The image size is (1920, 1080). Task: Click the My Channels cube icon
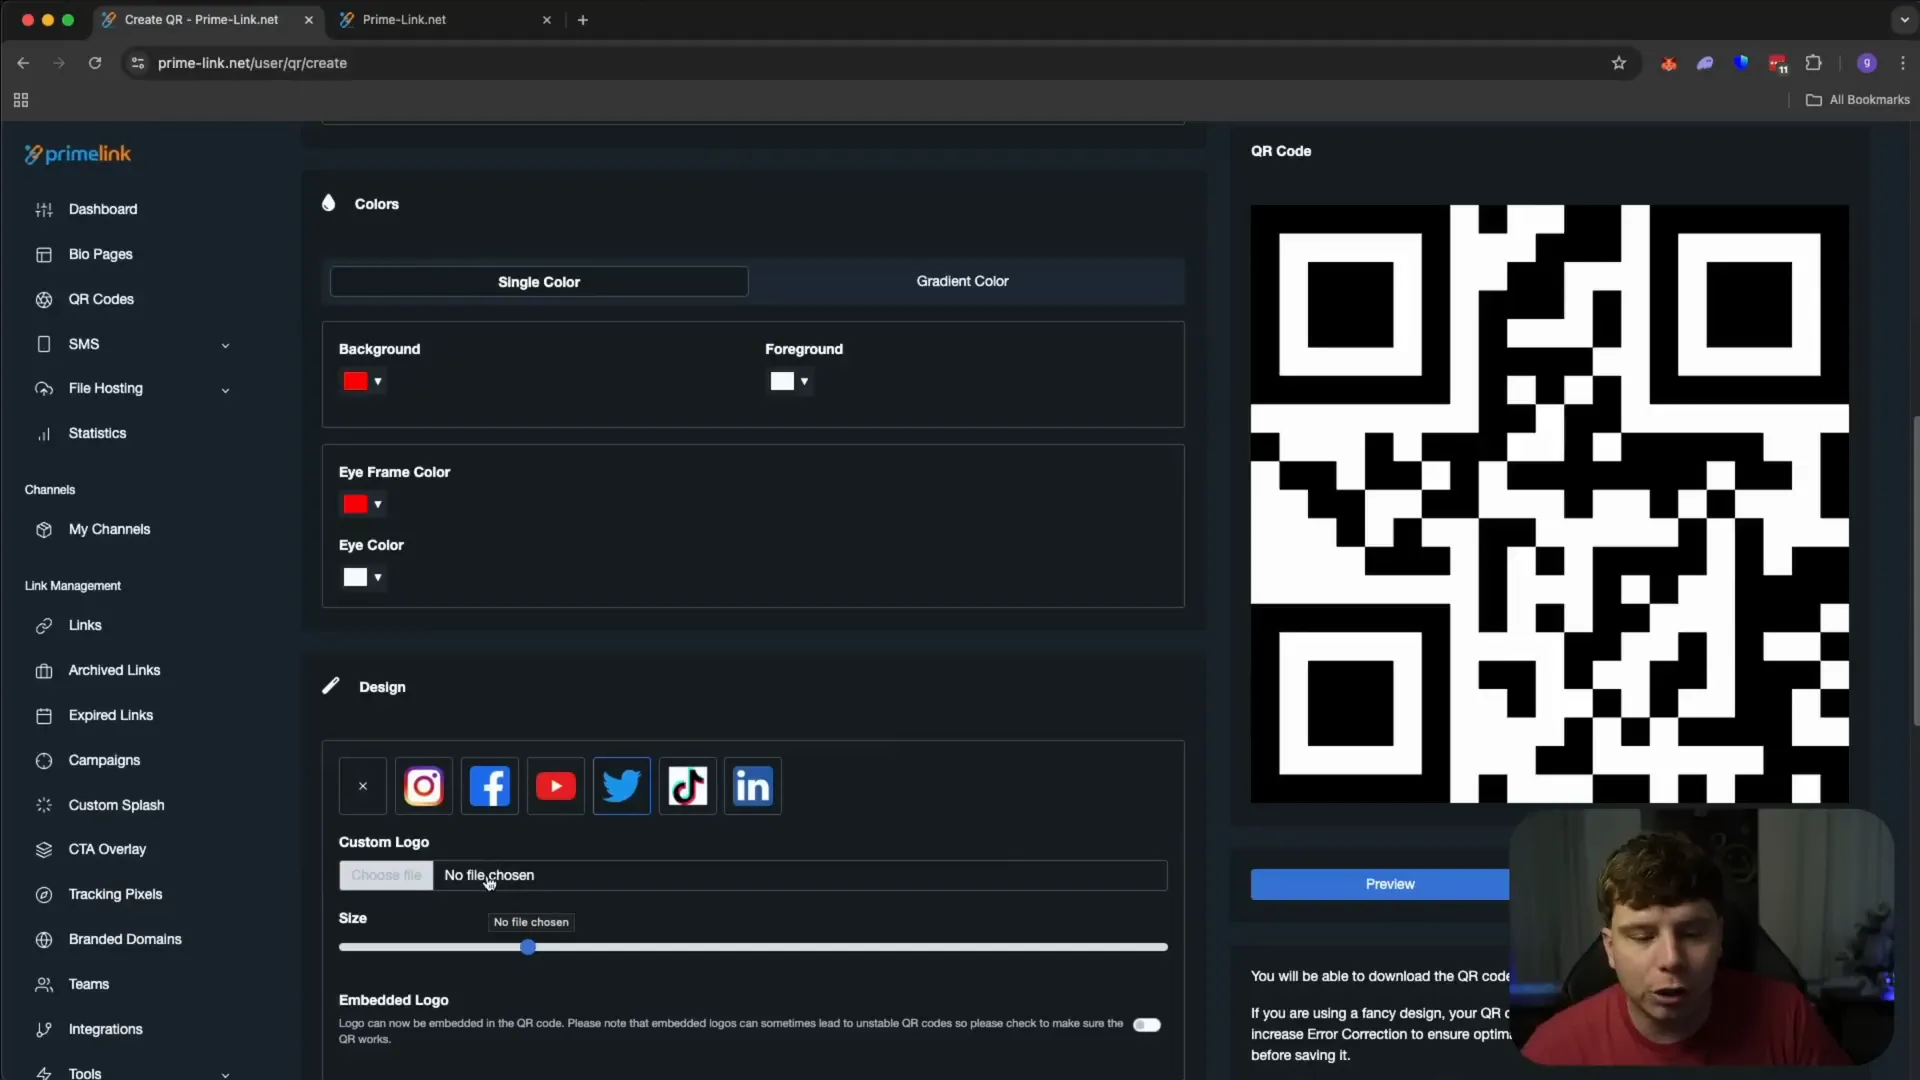click(x=44, y=529)
